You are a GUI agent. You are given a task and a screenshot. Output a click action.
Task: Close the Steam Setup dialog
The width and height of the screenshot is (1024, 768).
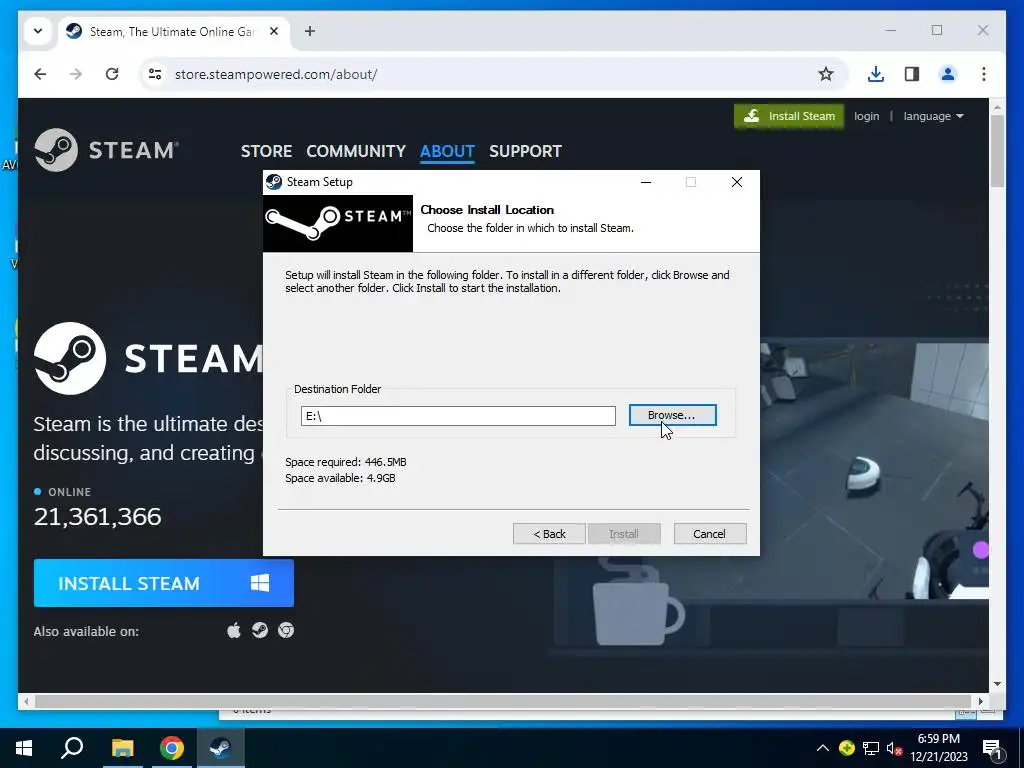737,182
